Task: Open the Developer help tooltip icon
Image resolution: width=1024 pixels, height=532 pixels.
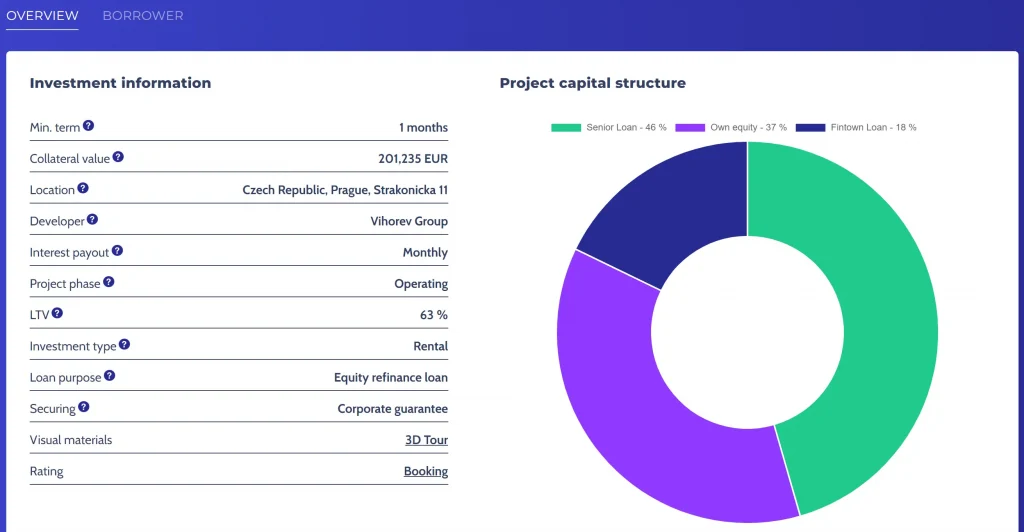Action: [92, 219]
